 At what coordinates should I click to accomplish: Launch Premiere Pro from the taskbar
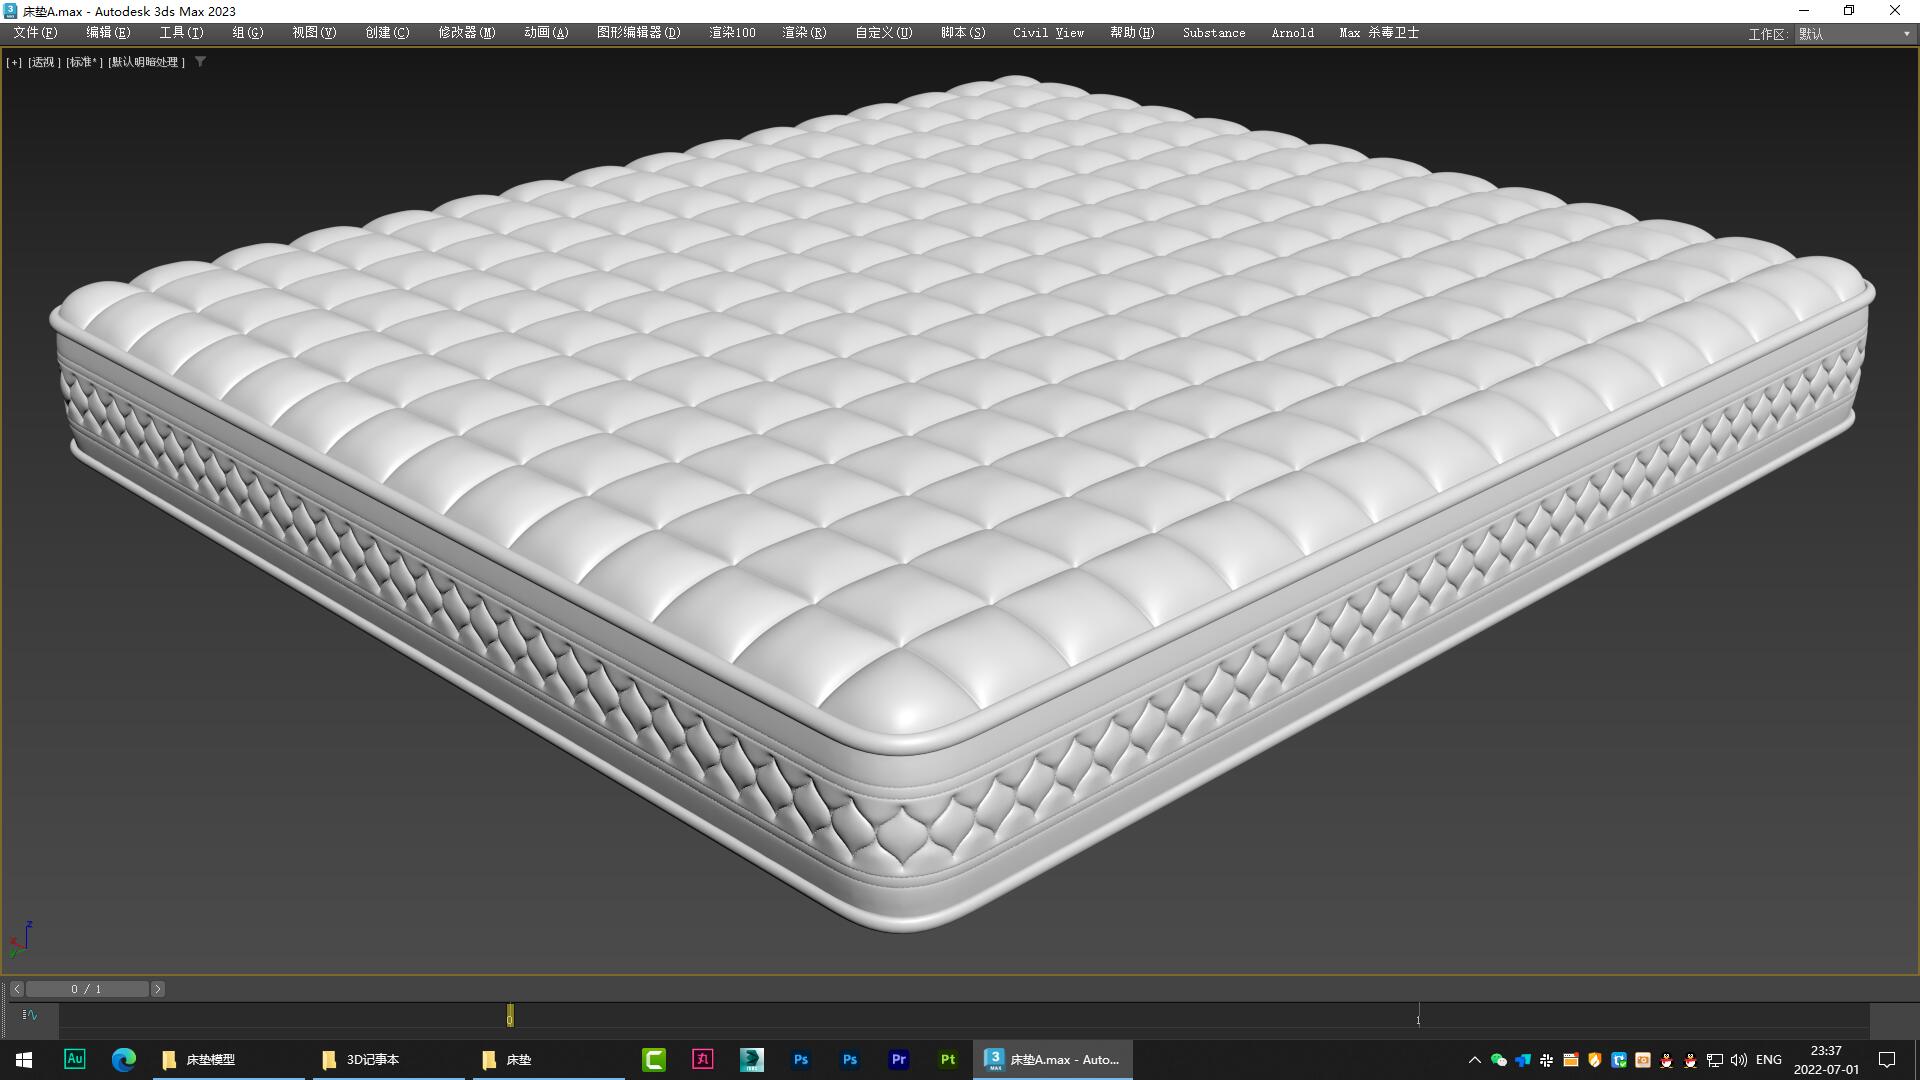tap(898, 1059)
